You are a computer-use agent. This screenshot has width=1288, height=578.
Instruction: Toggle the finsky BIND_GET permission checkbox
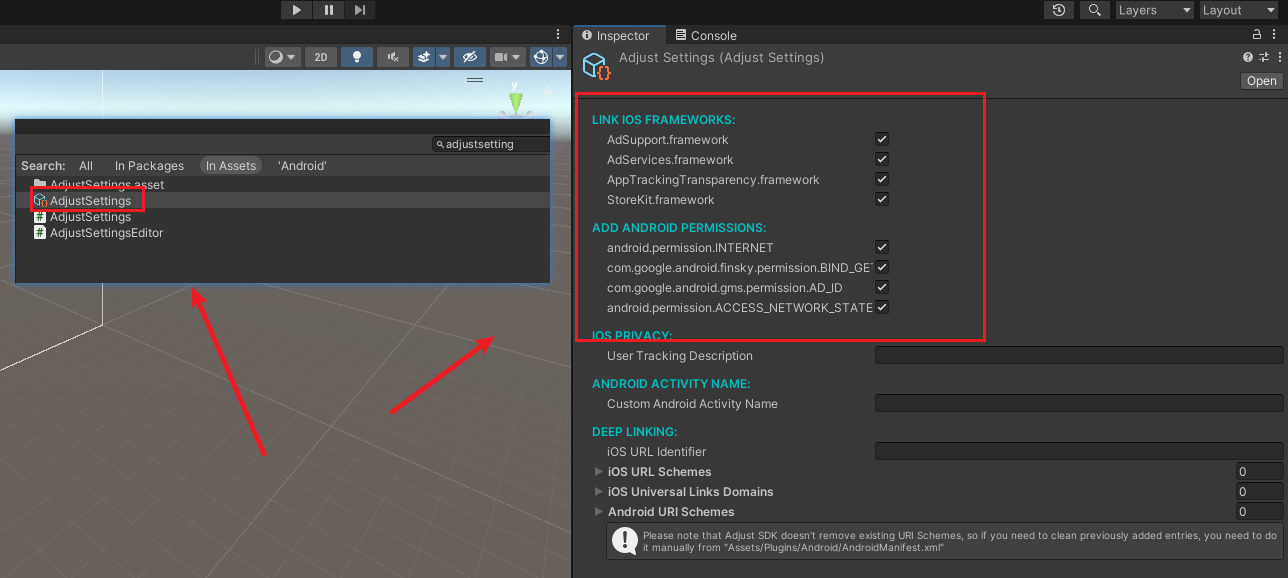pyautogui.click(x=882, y=267)
